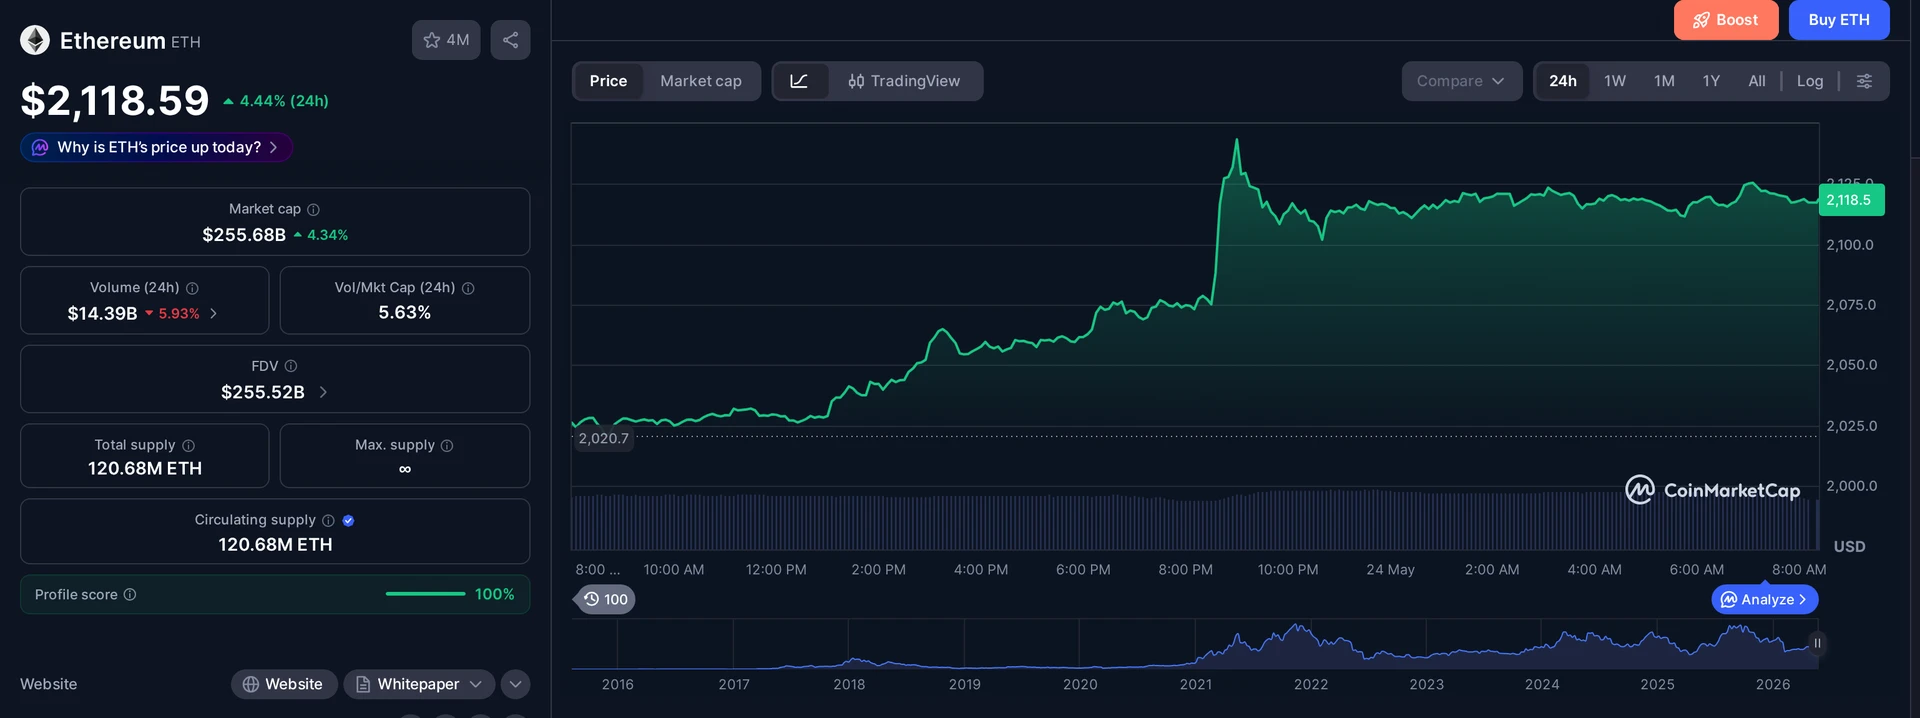Click the 24 May date label on axis

1390,569
